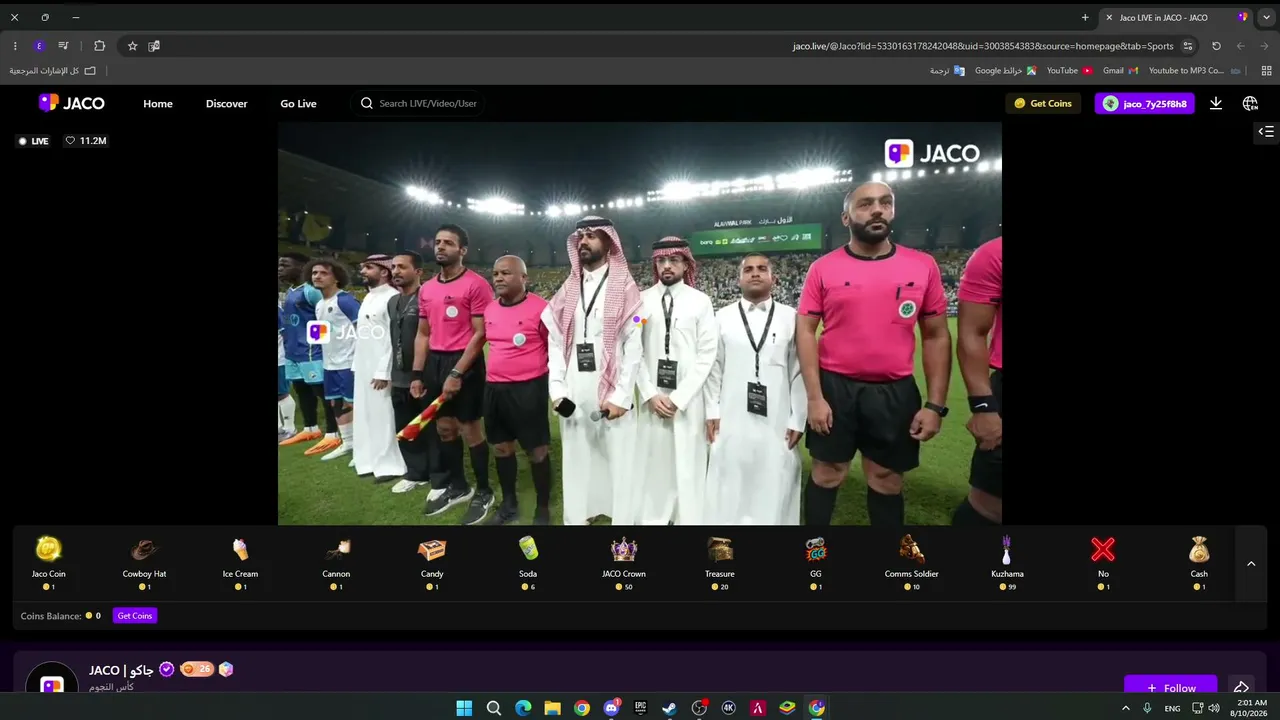Send the Candy gift
Screen dimensions: 1280x720
tap(432, 563)
